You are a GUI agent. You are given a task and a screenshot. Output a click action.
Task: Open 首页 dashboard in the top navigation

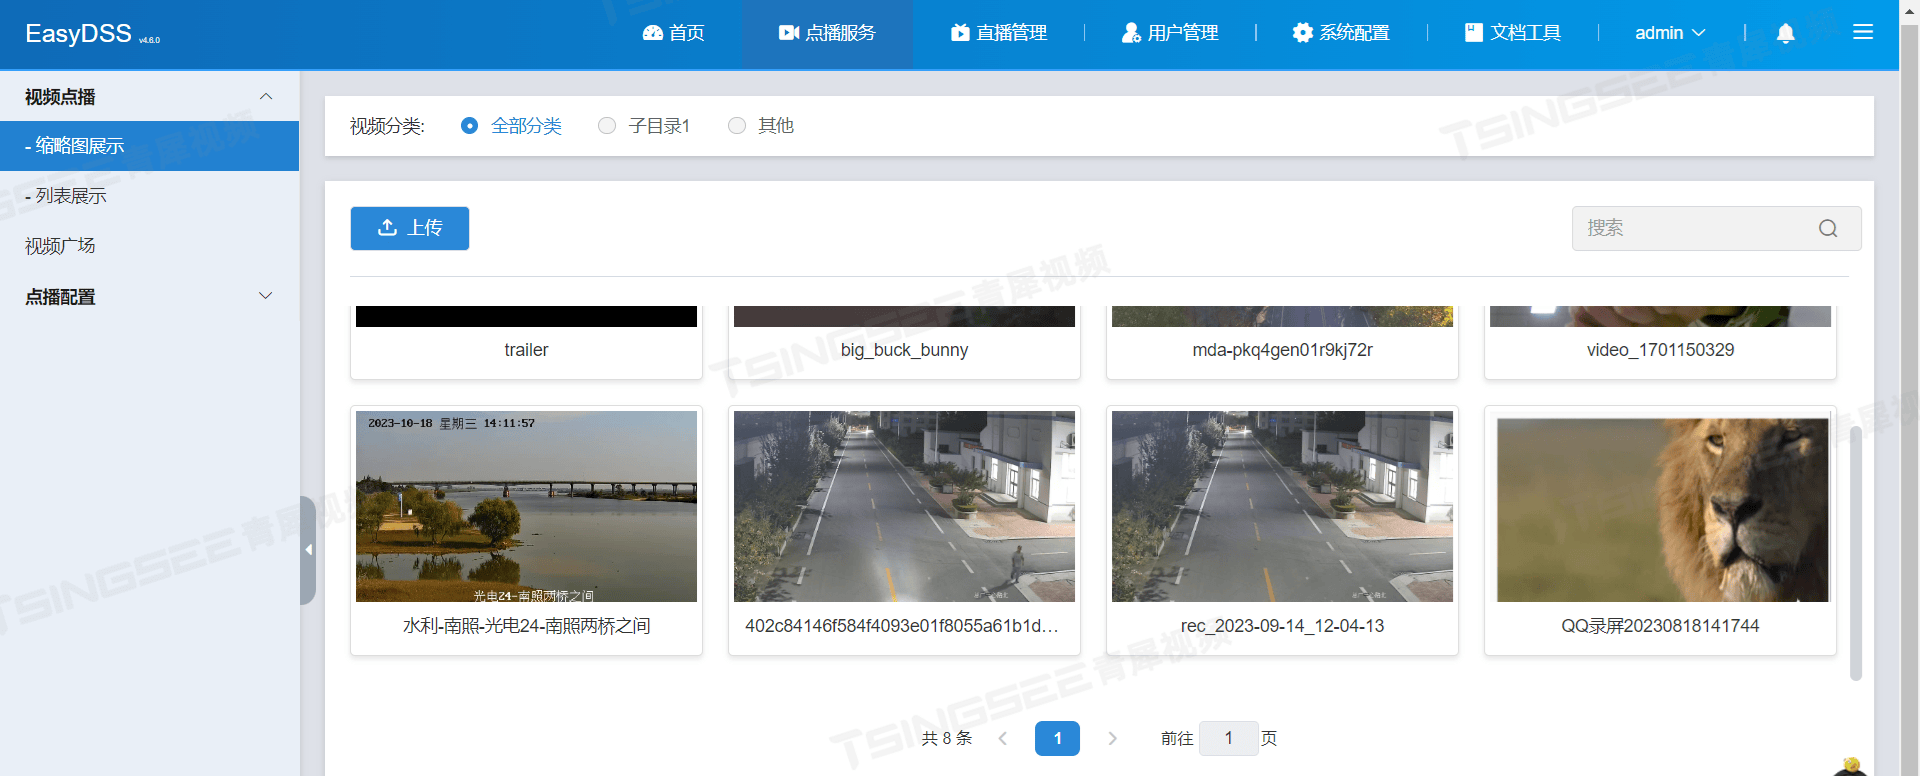pyautogui.click(x=673, y=33)
